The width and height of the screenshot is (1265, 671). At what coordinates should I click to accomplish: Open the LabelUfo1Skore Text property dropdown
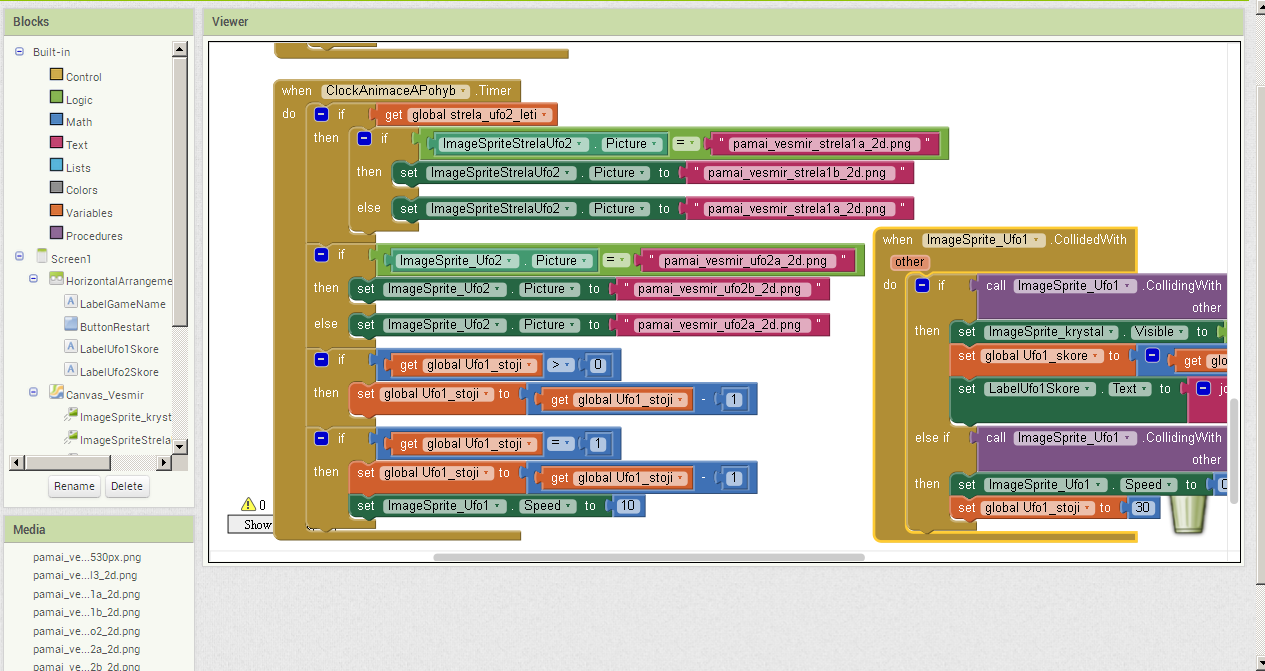1129,389
